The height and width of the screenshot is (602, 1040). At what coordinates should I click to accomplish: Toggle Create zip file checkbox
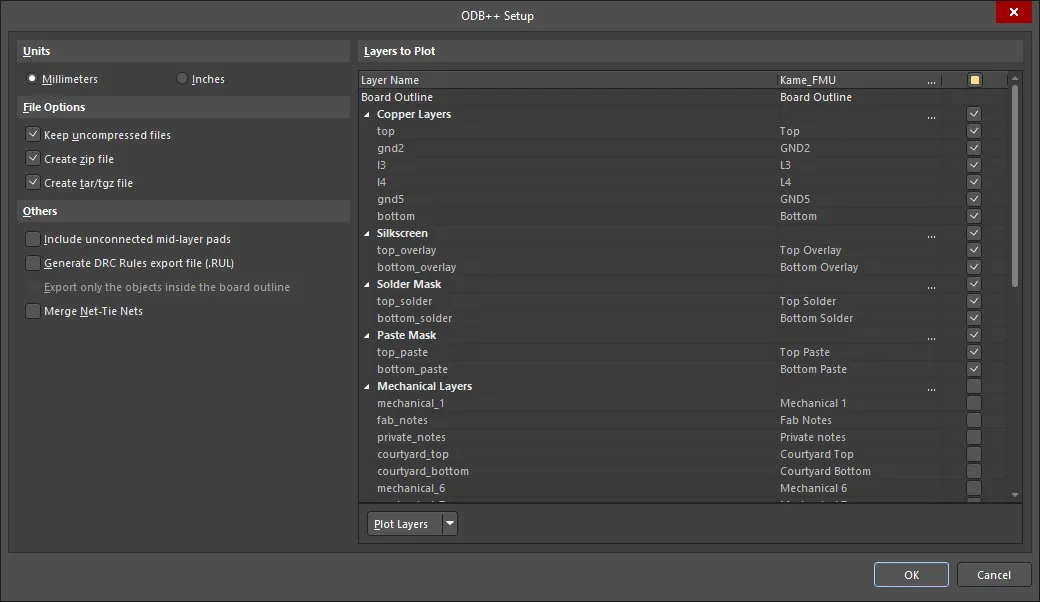32,158
